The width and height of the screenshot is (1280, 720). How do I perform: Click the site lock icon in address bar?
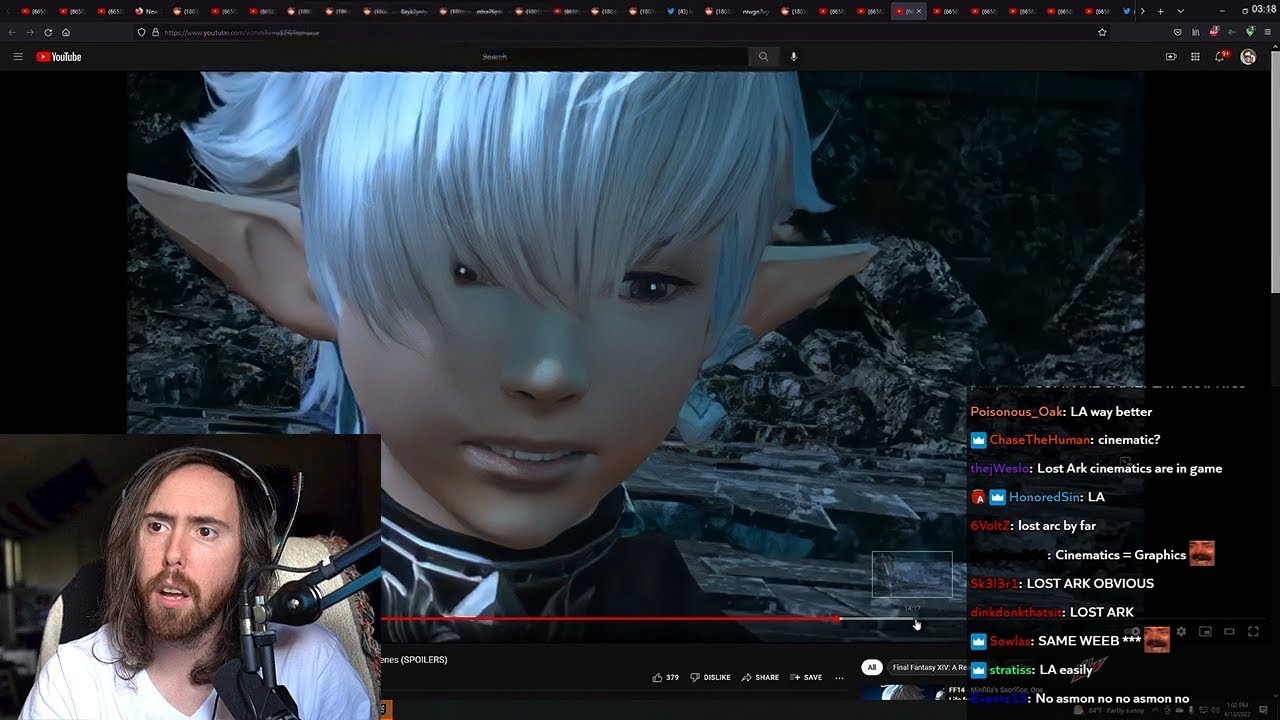[x=154, y=32]
